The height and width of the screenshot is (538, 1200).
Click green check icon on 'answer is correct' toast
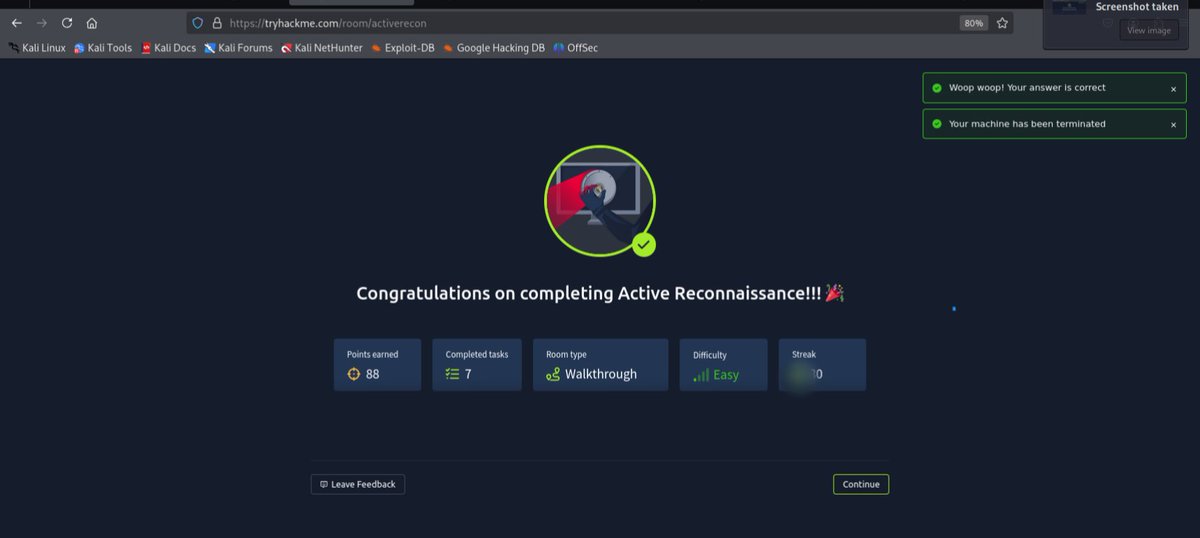click(937, 88)
